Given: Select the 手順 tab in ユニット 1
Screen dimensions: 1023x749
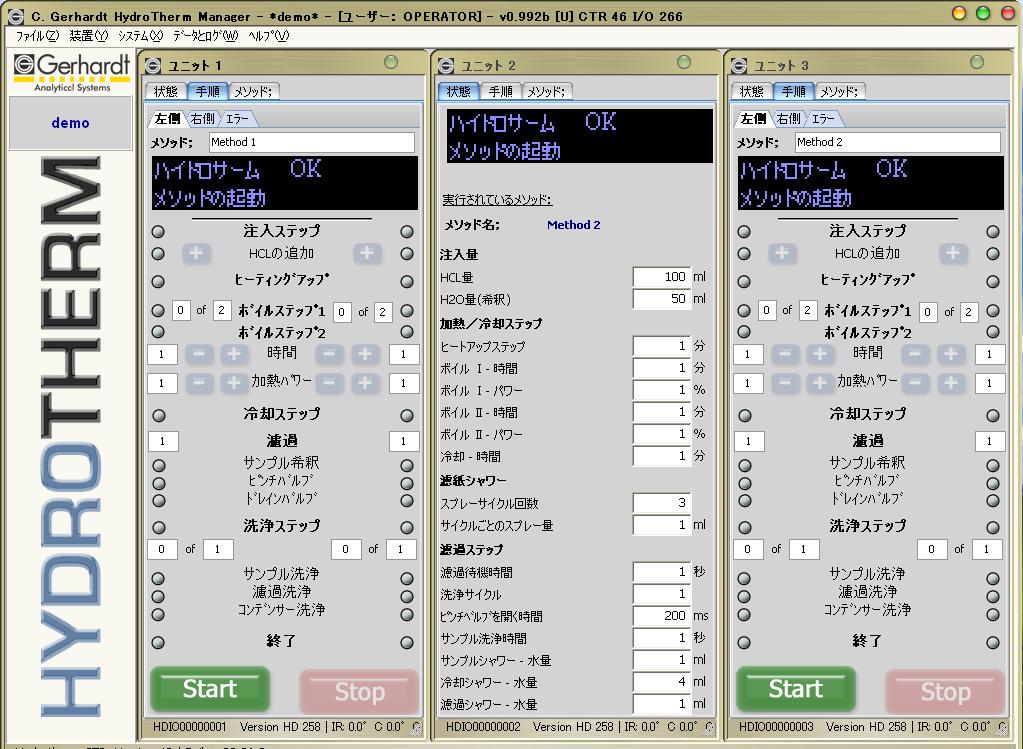Looking at the screenshot, I should coord(208,91).
